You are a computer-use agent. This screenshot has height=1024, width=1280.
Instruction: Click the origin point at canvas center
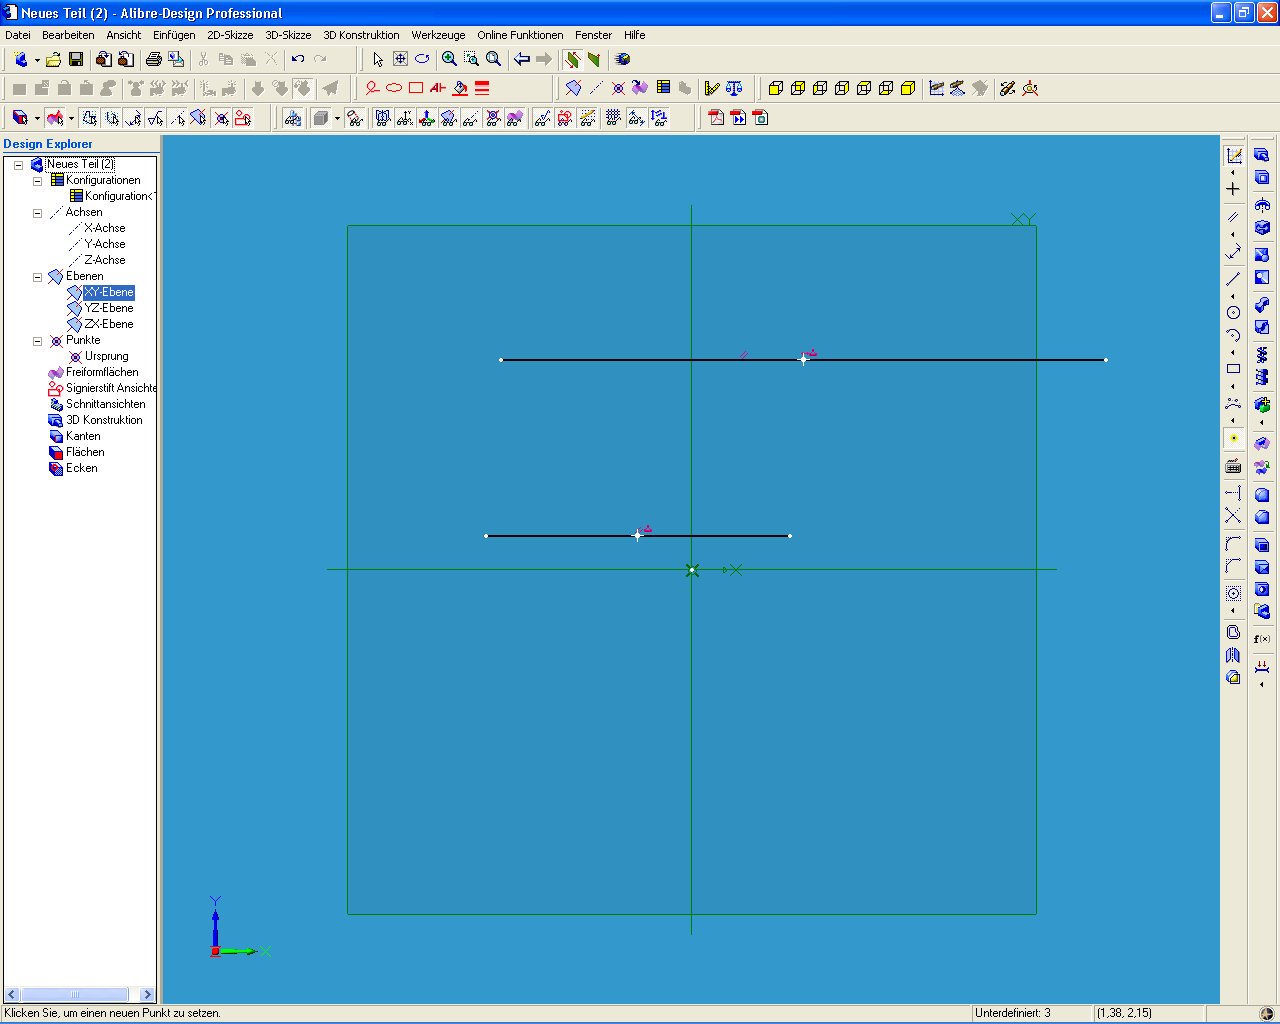(692, 570)
